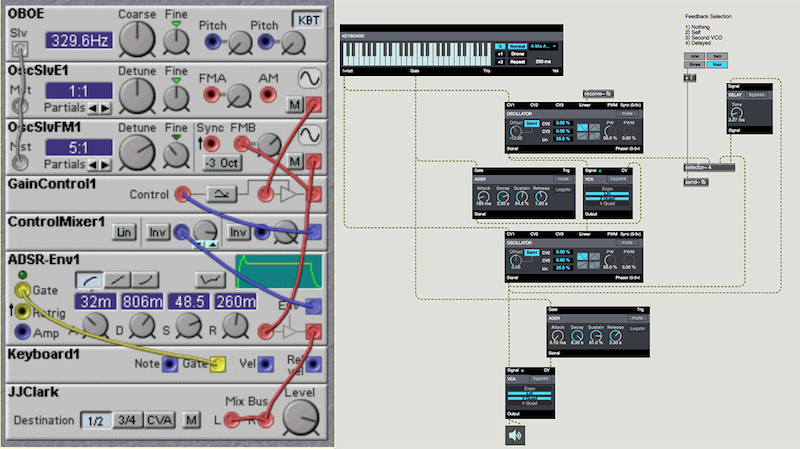Toggle the second ControlMixer1 Inv button
Image resolution: width=800 pixels, height=449 pixels.
(x=238, y=233)
